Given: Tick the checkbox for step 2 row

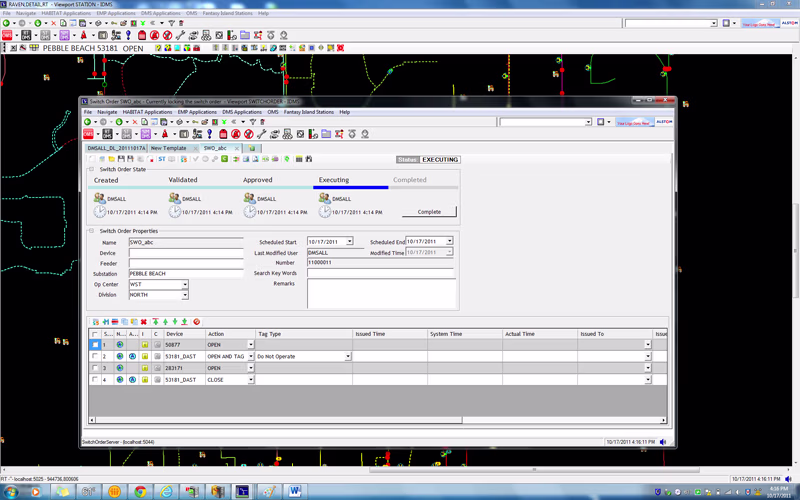Looking at the screenshot, I should [95, 356].
